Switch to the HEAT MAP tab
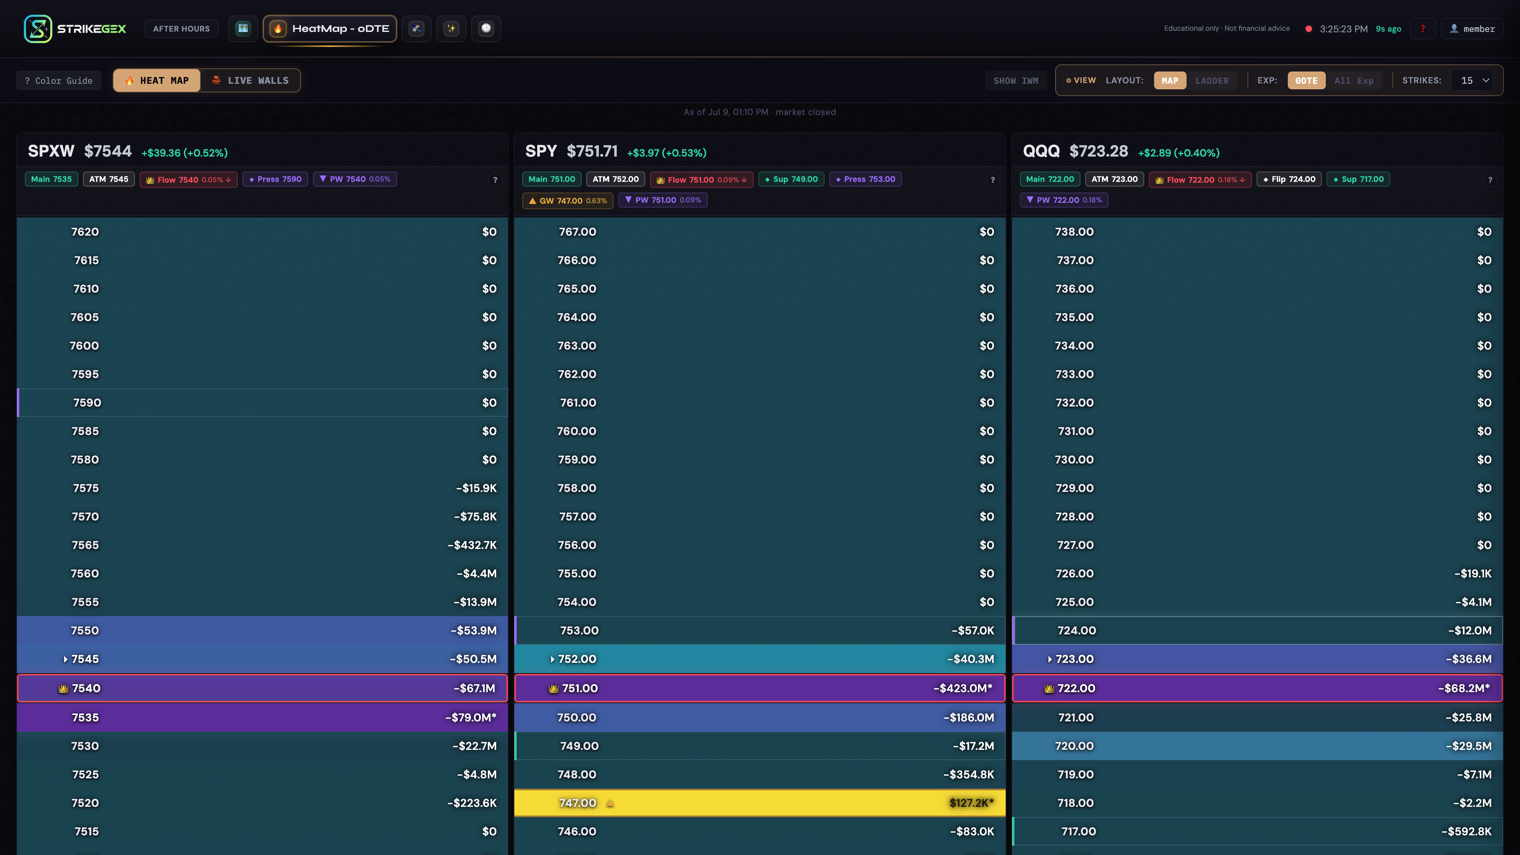This screenshot has height=855, width=1520. (157, 80)
